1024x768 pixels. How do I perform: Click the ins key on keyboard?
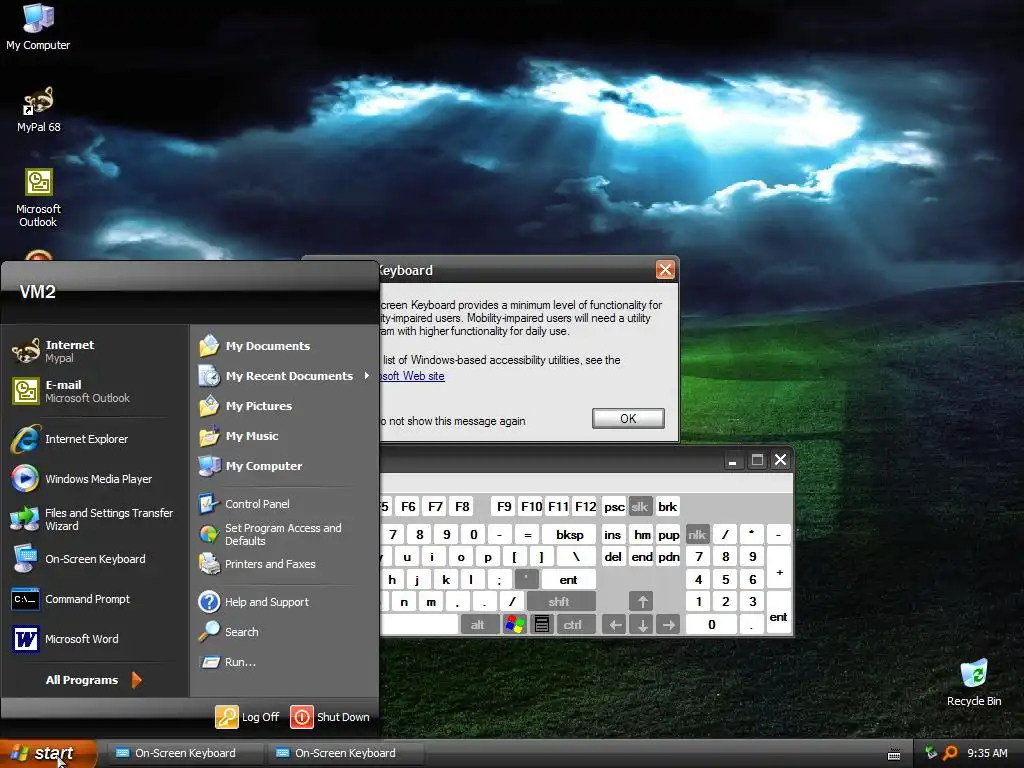(x=613, y=535)
